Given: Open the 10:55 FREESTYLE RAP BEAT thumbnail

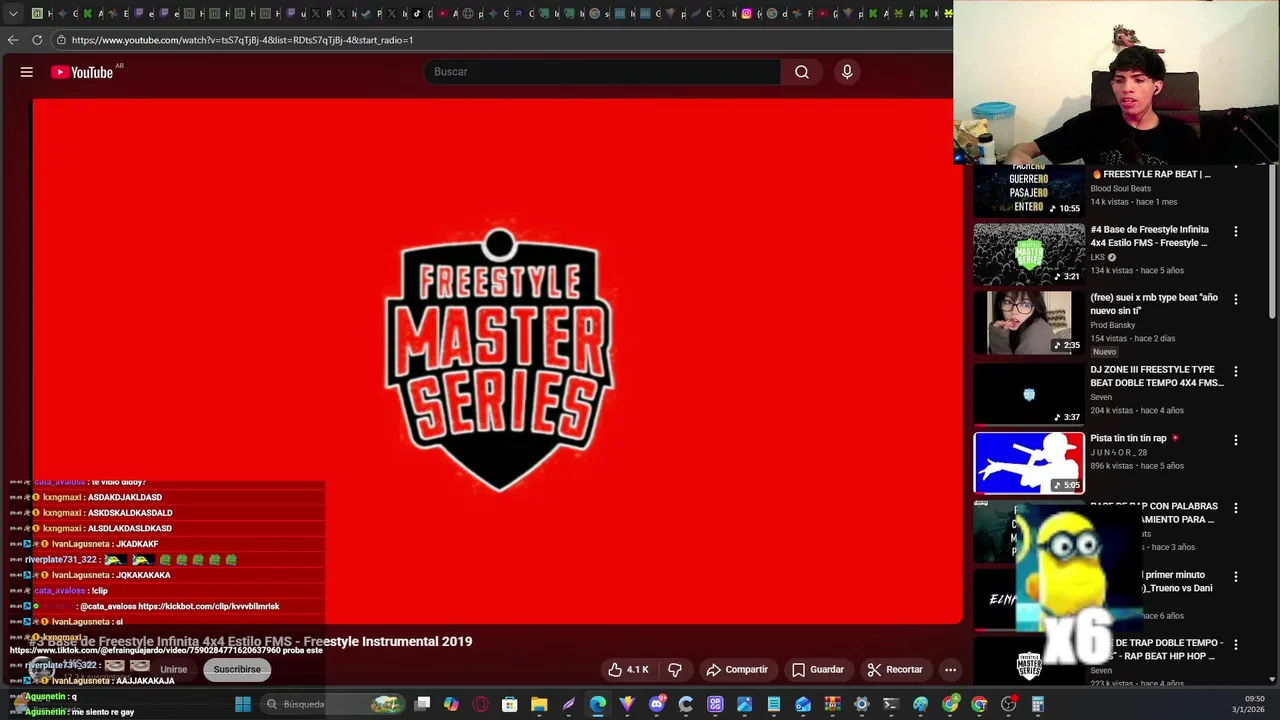Looking at the screenshot, I should [x=1029, y=191].
